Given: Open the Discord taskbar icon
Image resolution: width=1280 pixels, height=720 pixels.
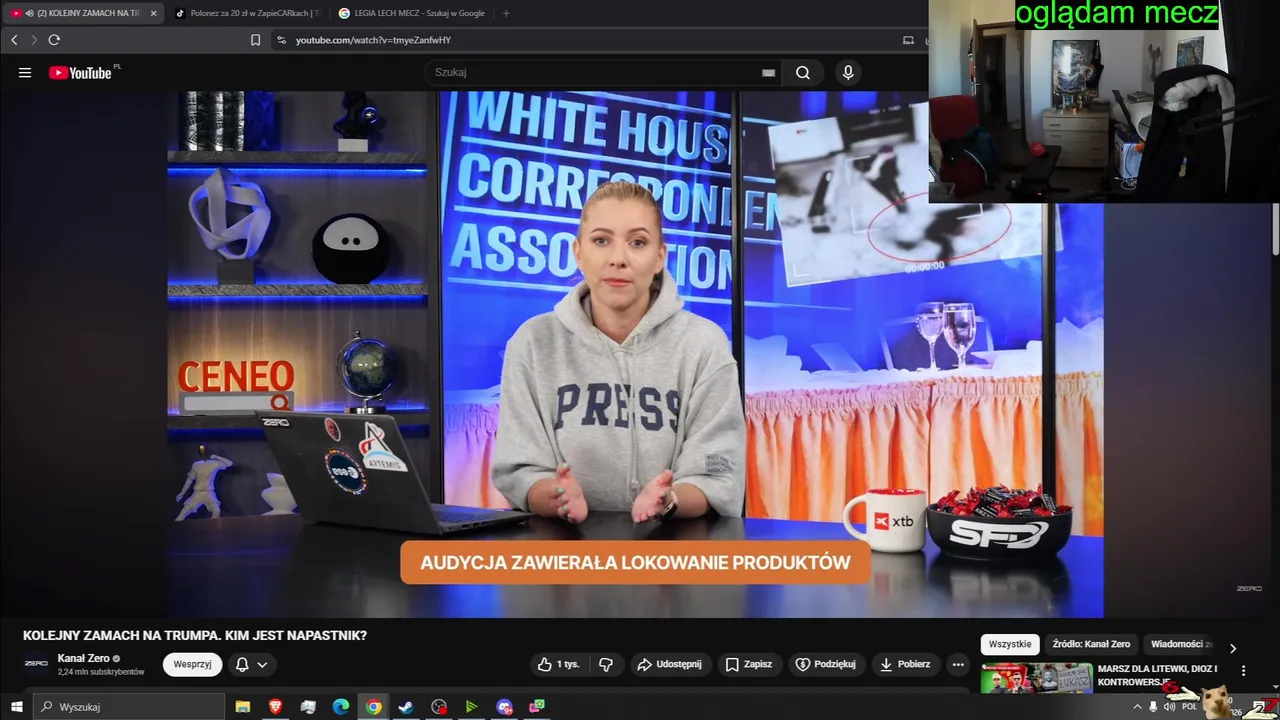Looking at the screenshot, I should point(504,707).
